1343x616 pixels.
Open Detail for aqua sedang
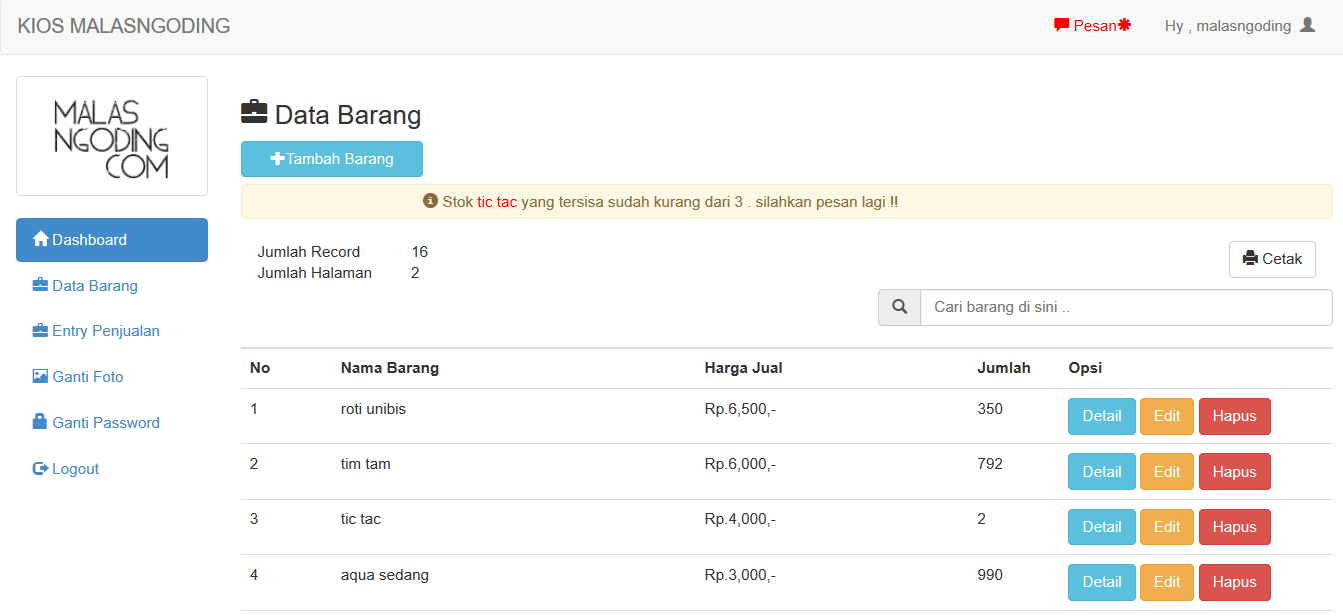(1101, 582)
